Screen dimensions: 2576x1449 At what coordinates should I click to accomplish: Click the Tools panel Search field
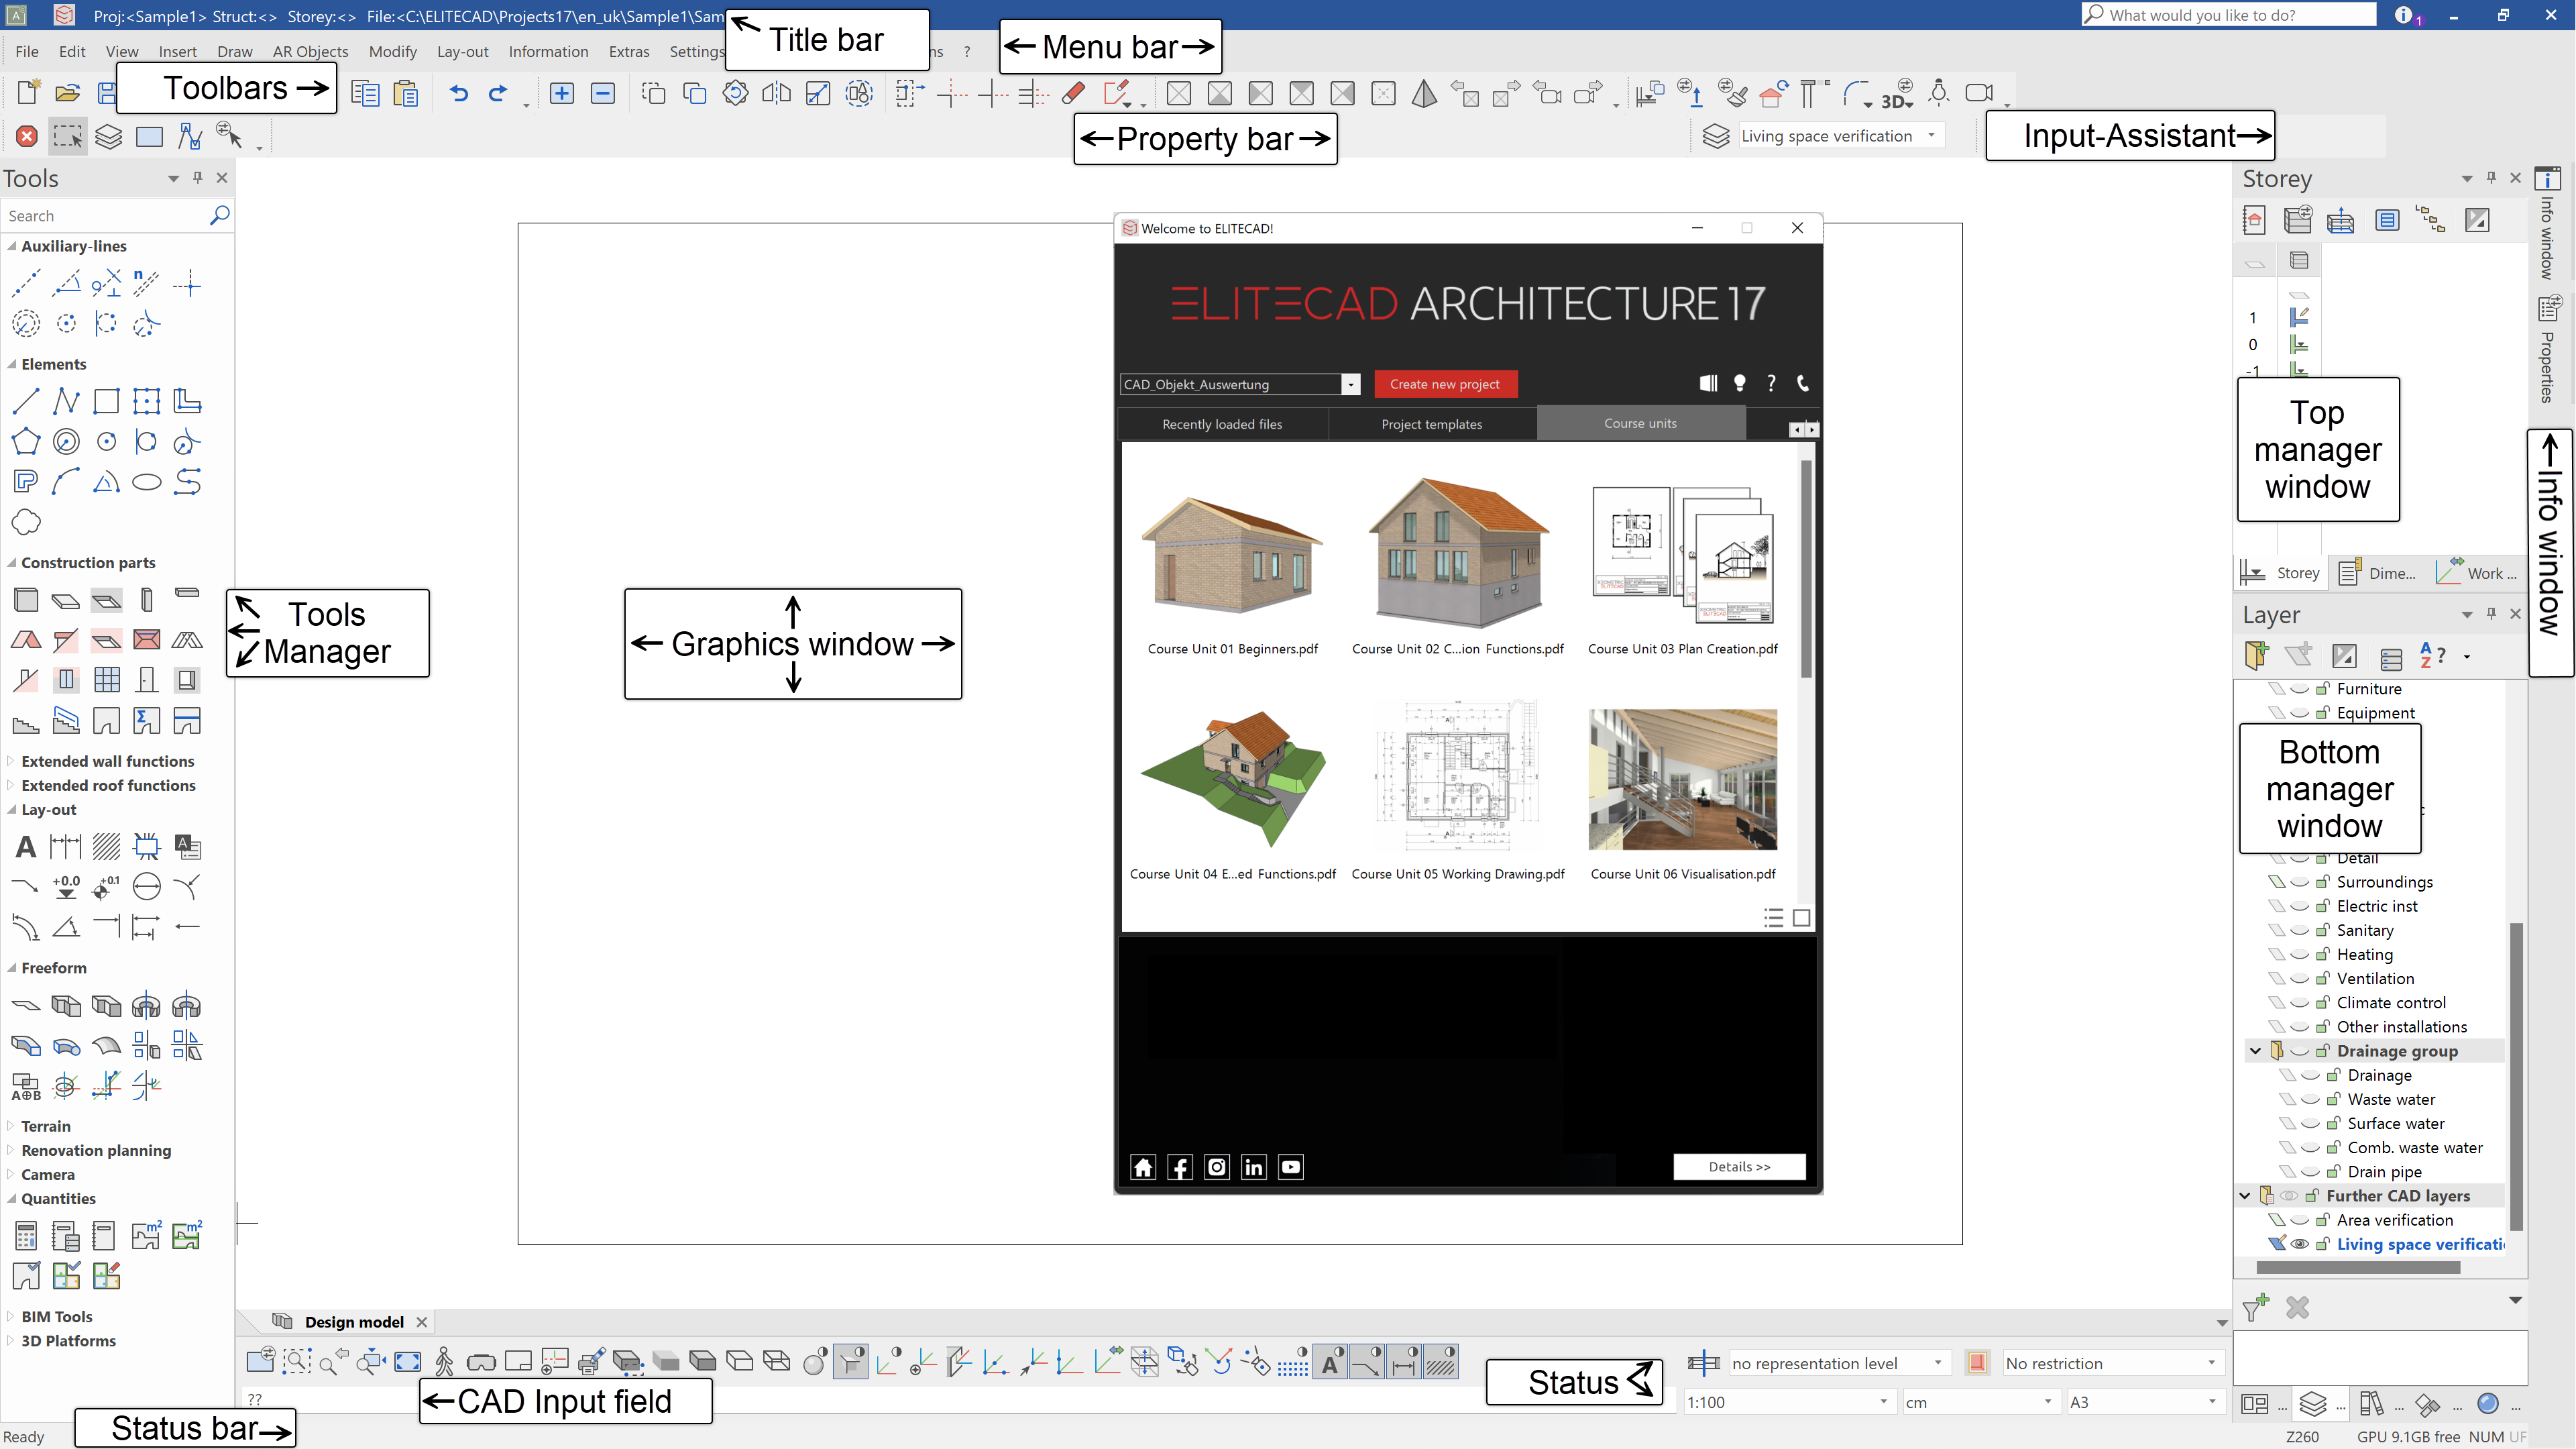point(104,216)
